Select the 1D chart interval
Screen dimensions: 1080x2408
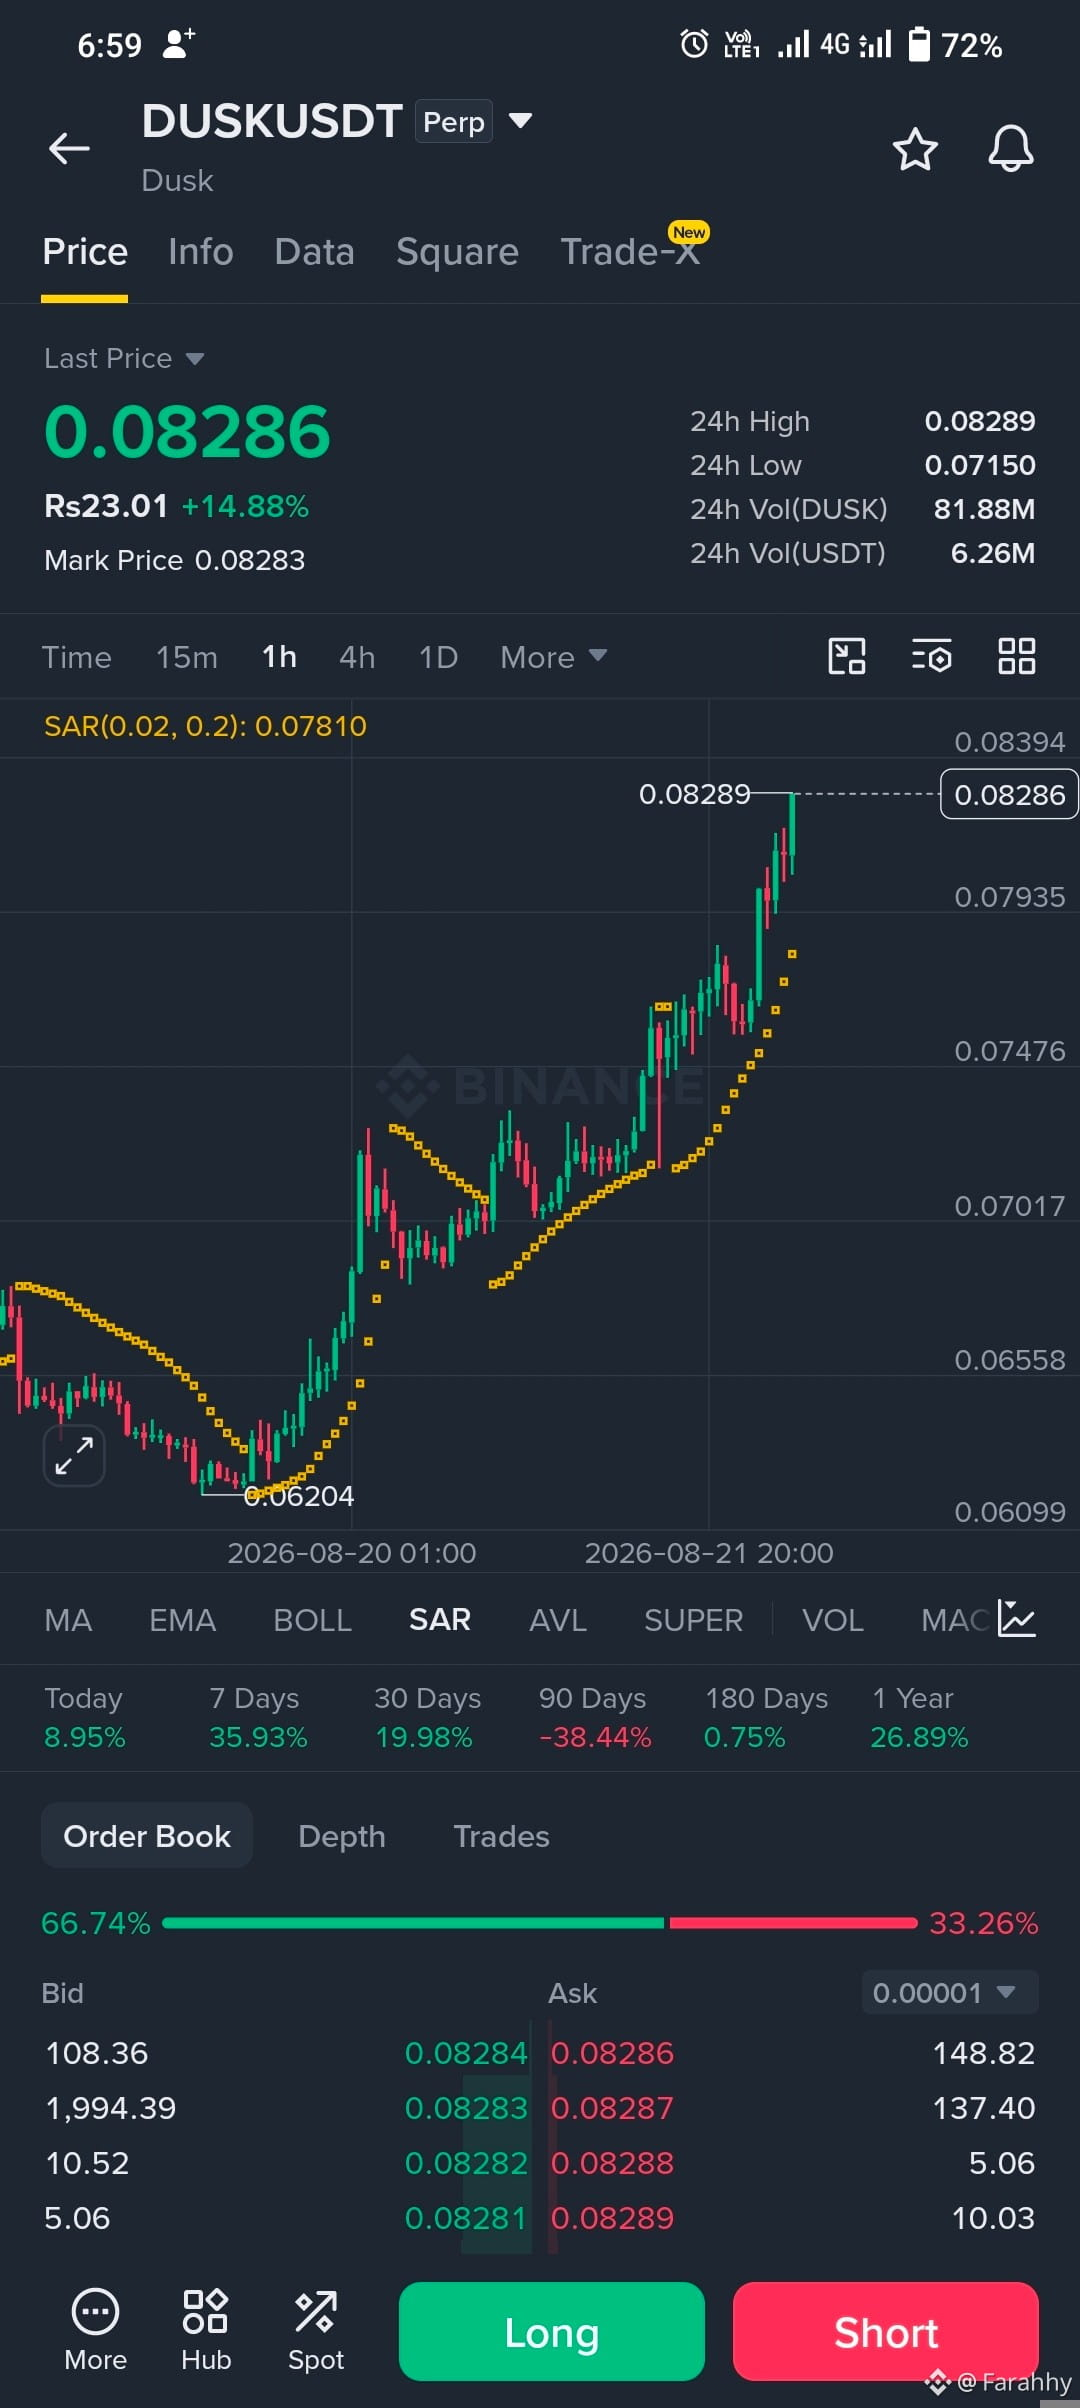[x=438, y=657]
